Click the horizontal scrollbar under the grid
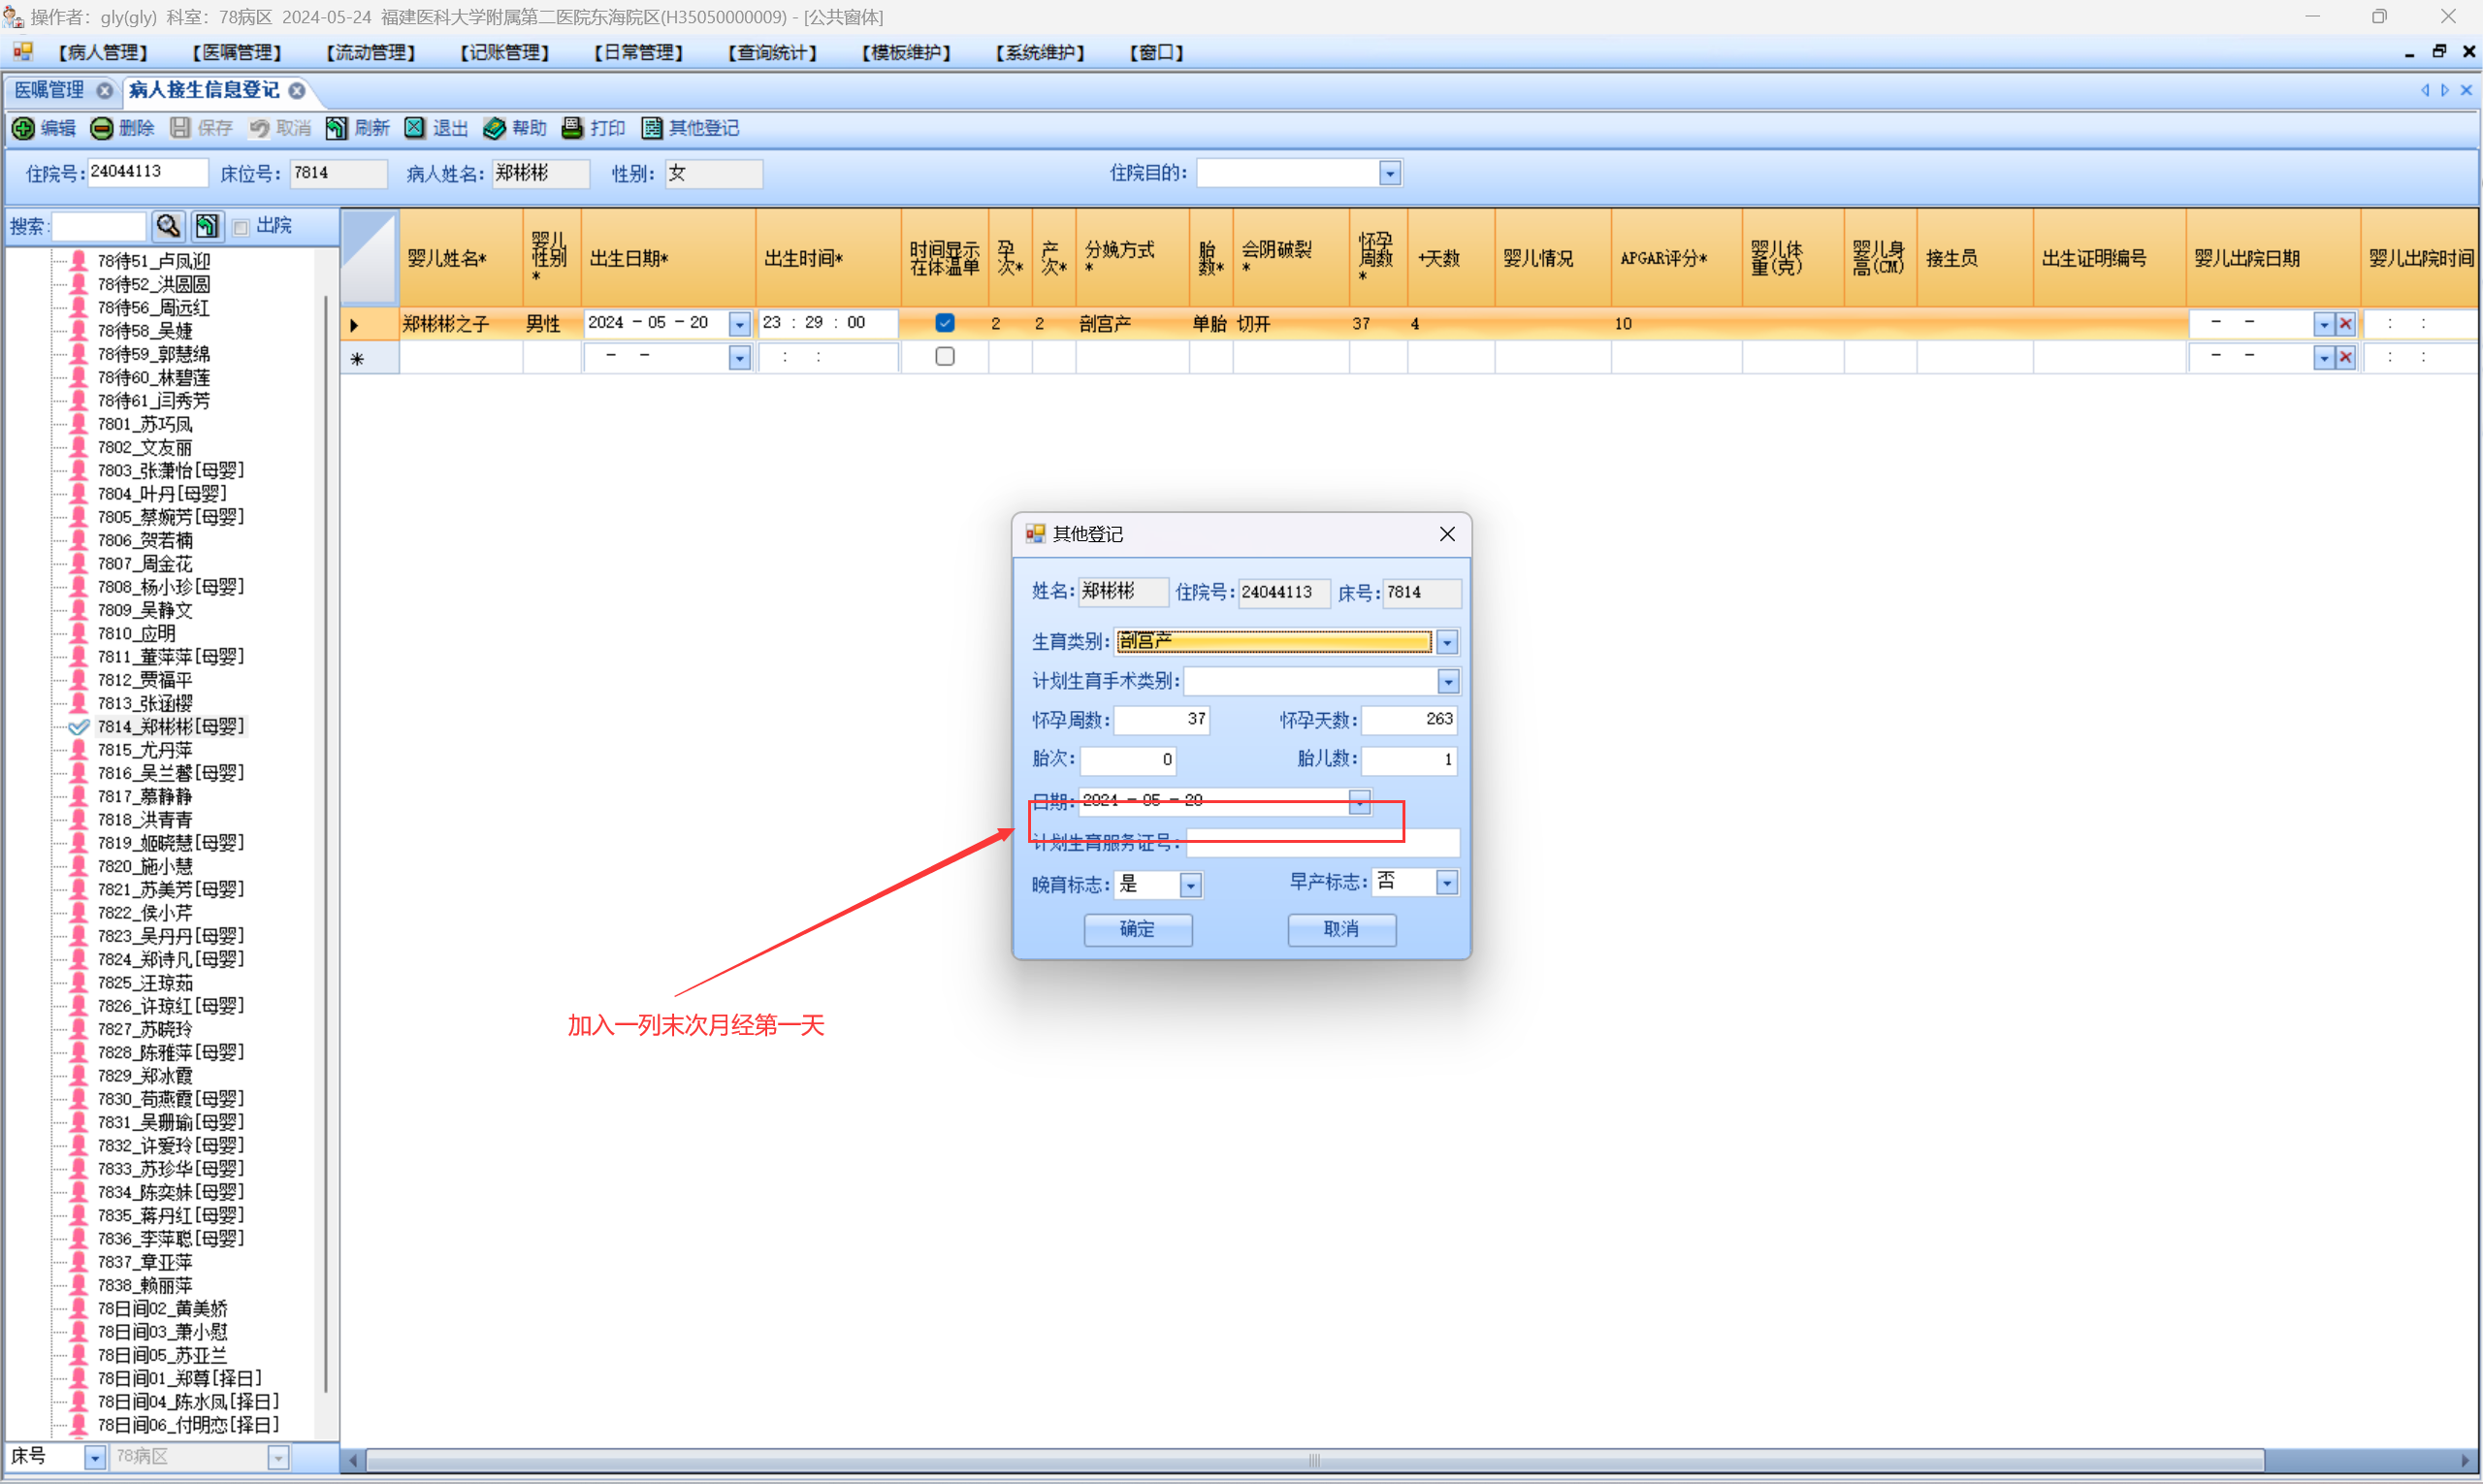 point(1313,1460)
